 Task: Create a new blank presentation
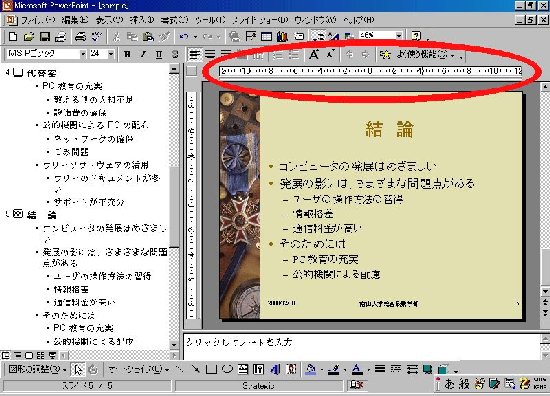[13, 36]
